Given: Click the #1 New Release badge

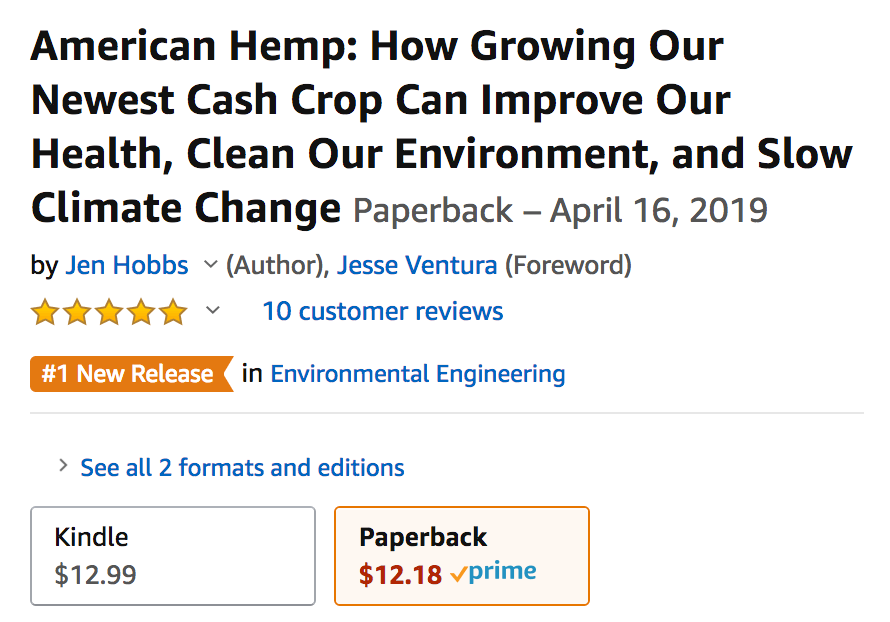Looking at the screenshot, I should (x=132, y=374).
